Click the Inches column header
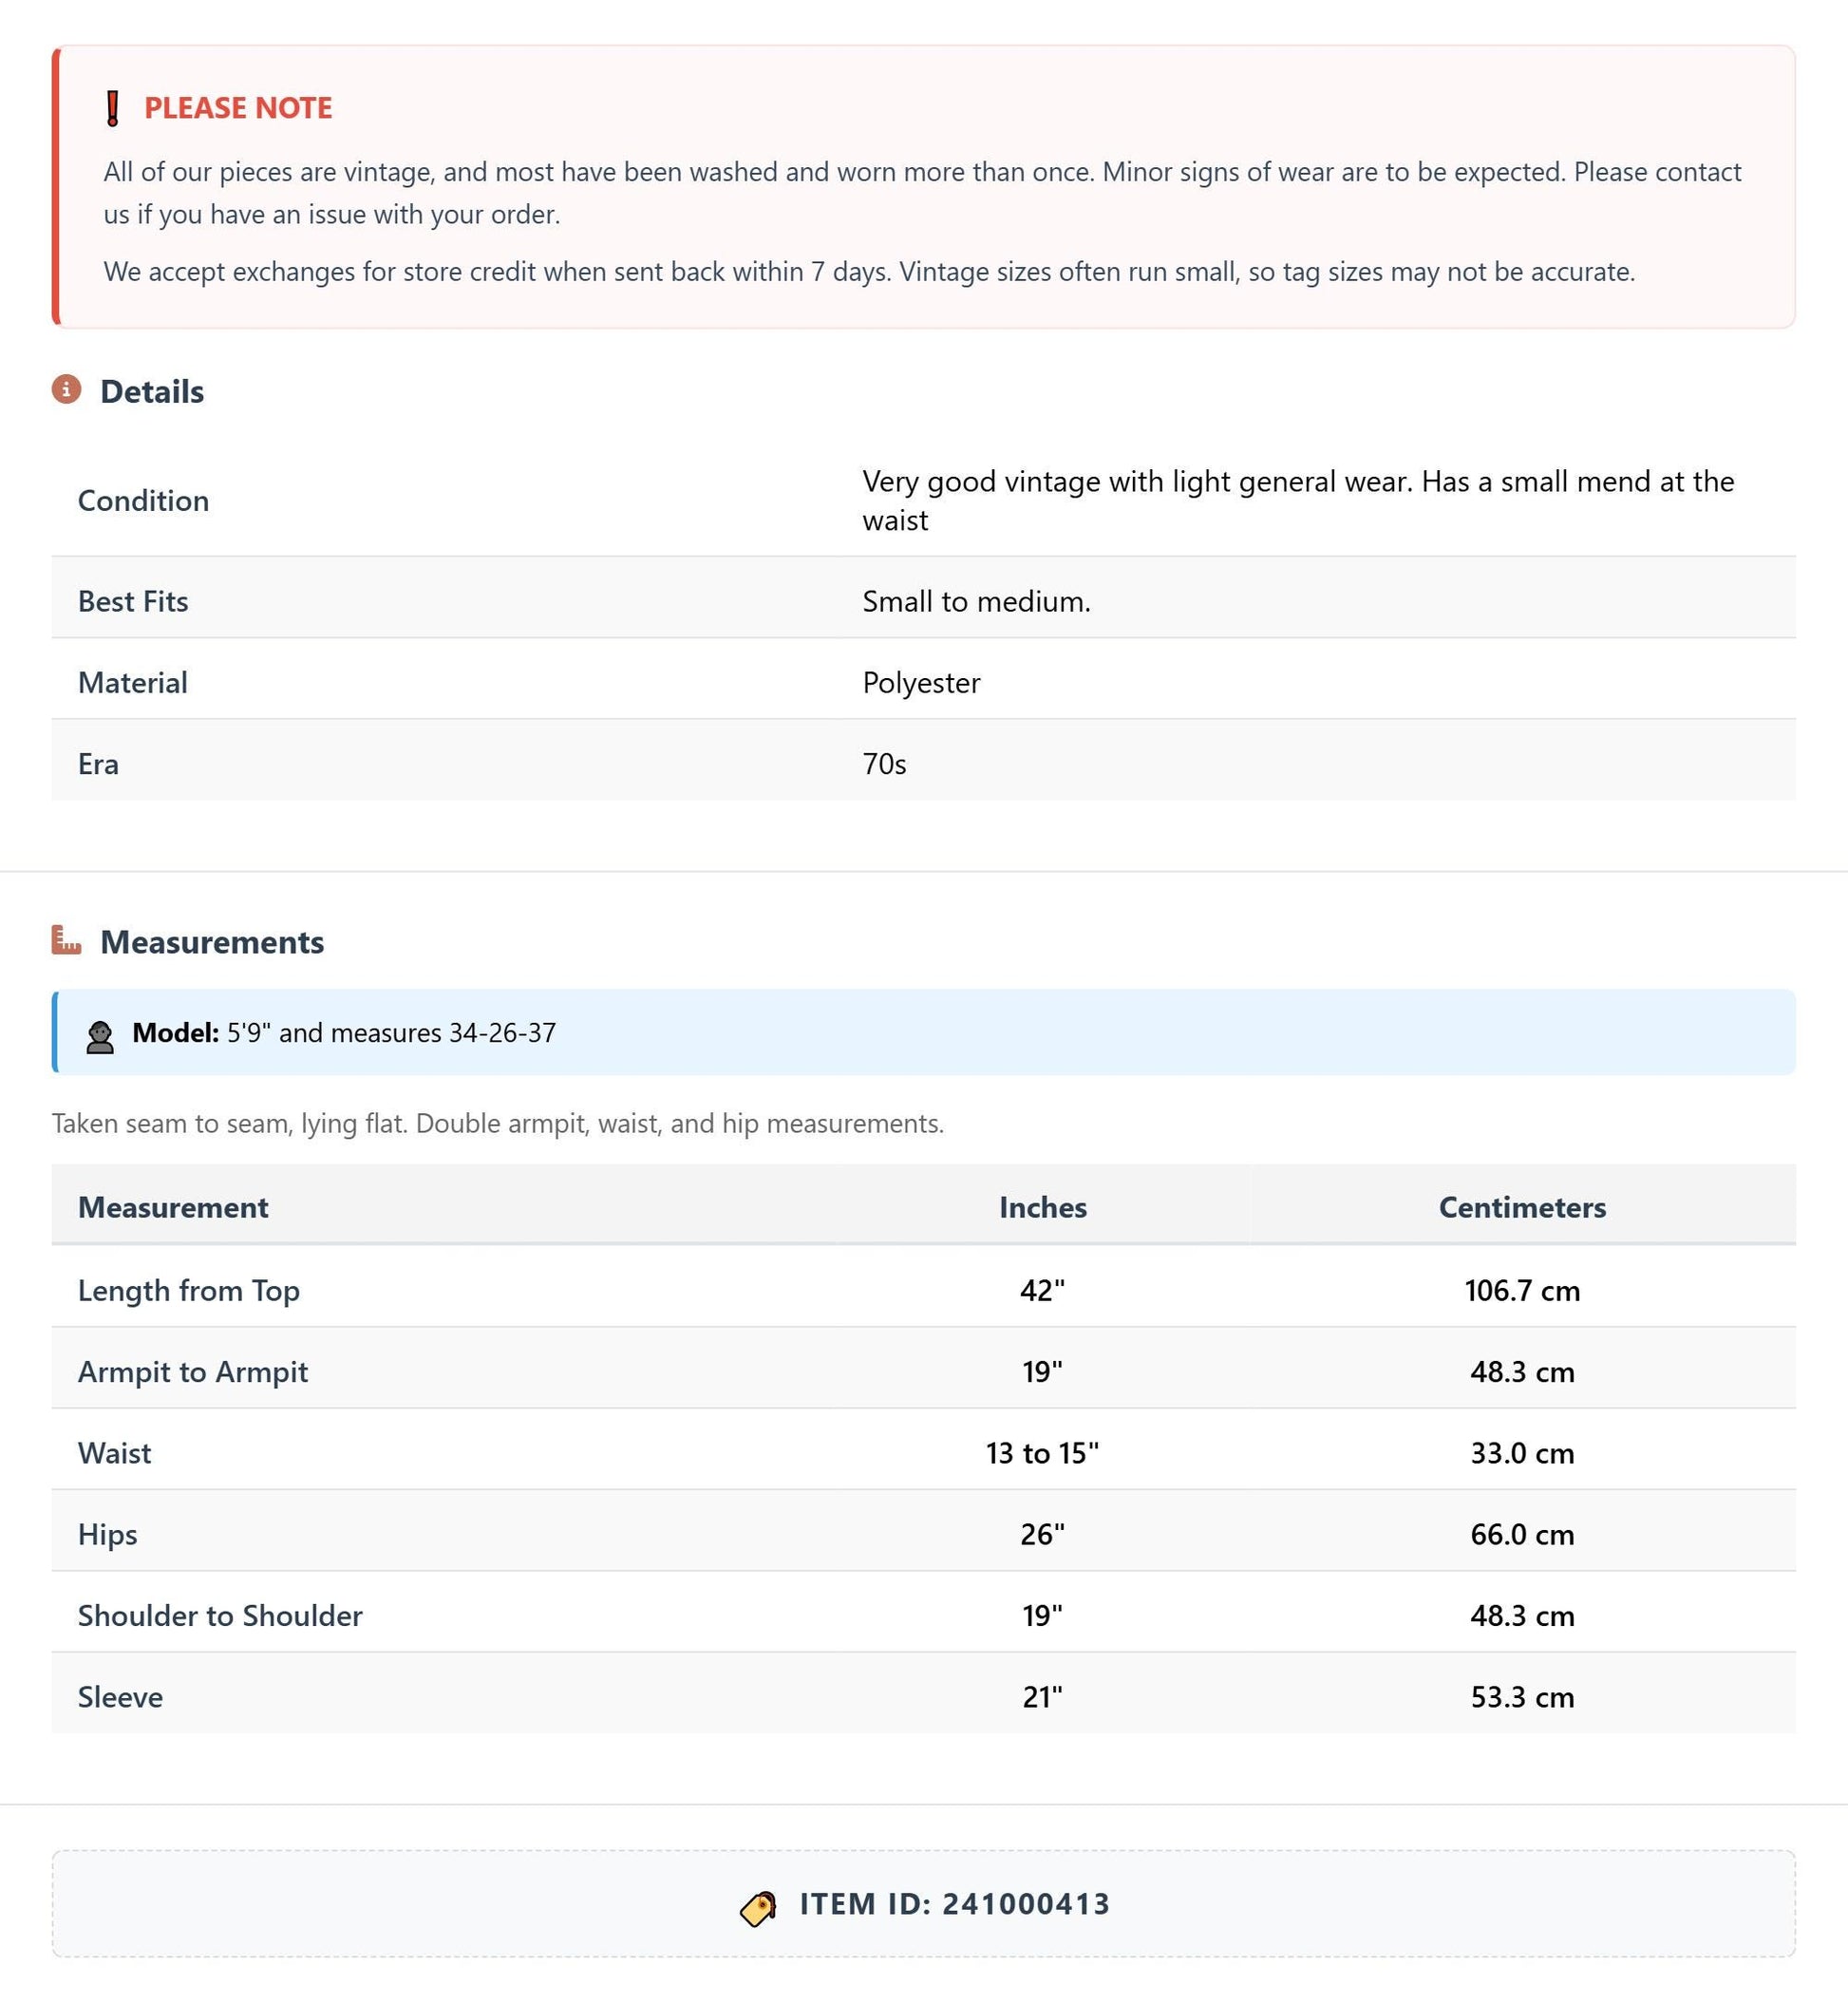The width and height of the screenshot is (1848, 2003). point(1042,1207)
